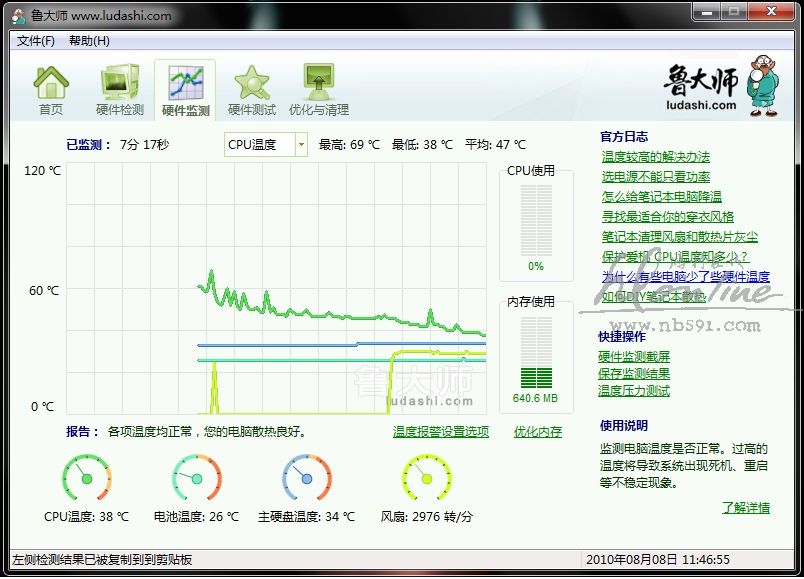
Task: Open link 如何DIY笔记本散热
Action: pos(653,297)
